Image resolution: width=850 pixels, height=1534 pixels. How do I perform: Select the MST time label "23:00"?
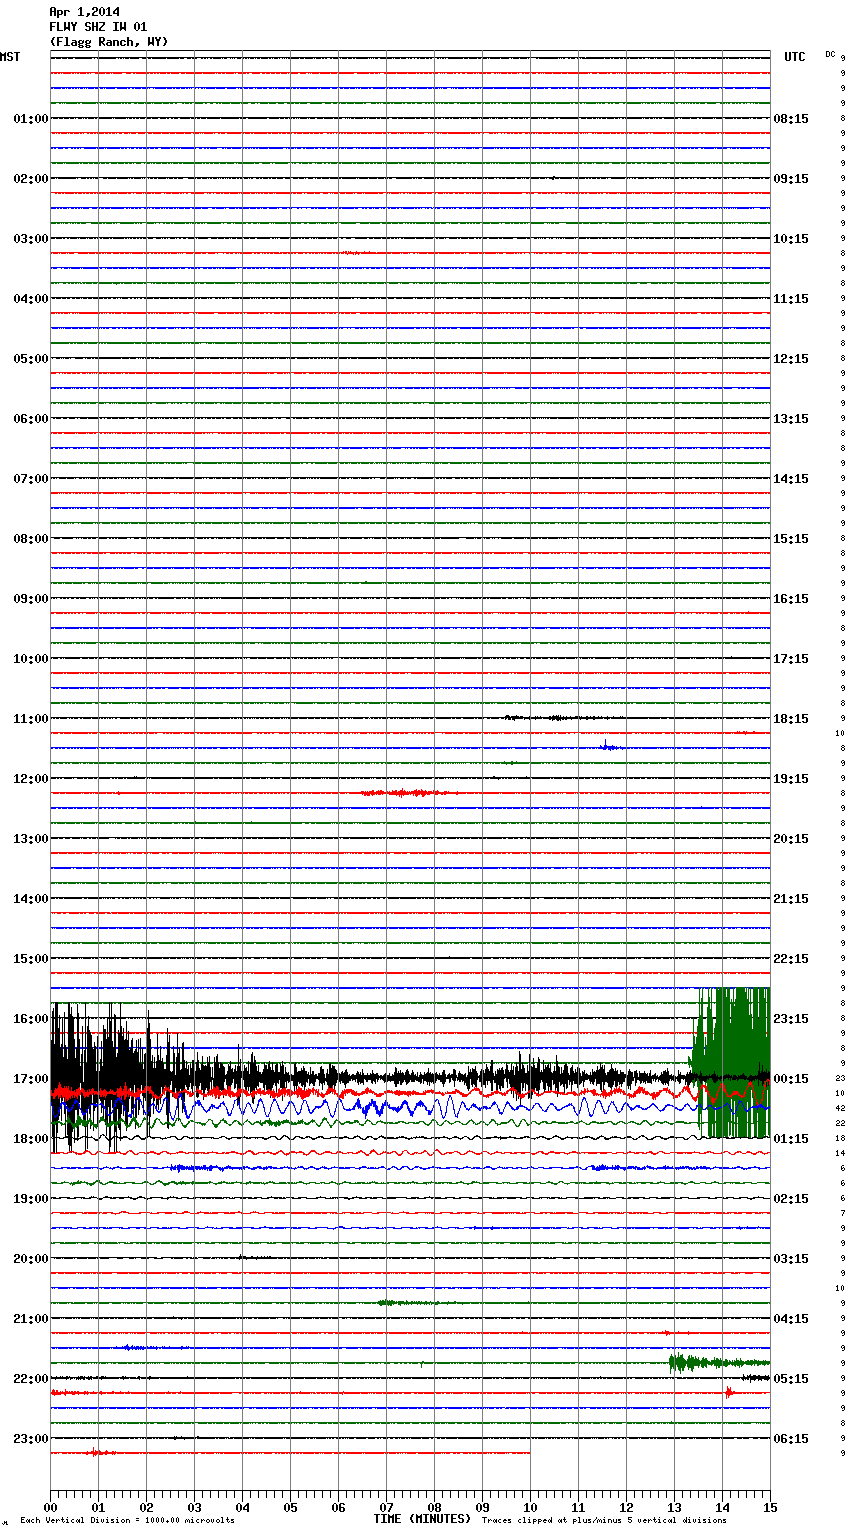(30, 1439)
